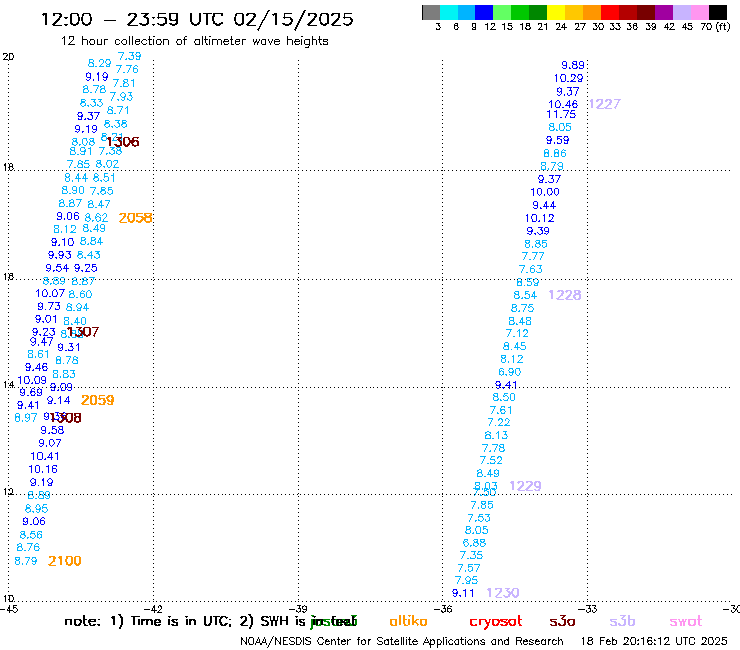Click the altika time marker 2059
The image size is (740, 650).
pyautogui.click(x=98, y=400)
